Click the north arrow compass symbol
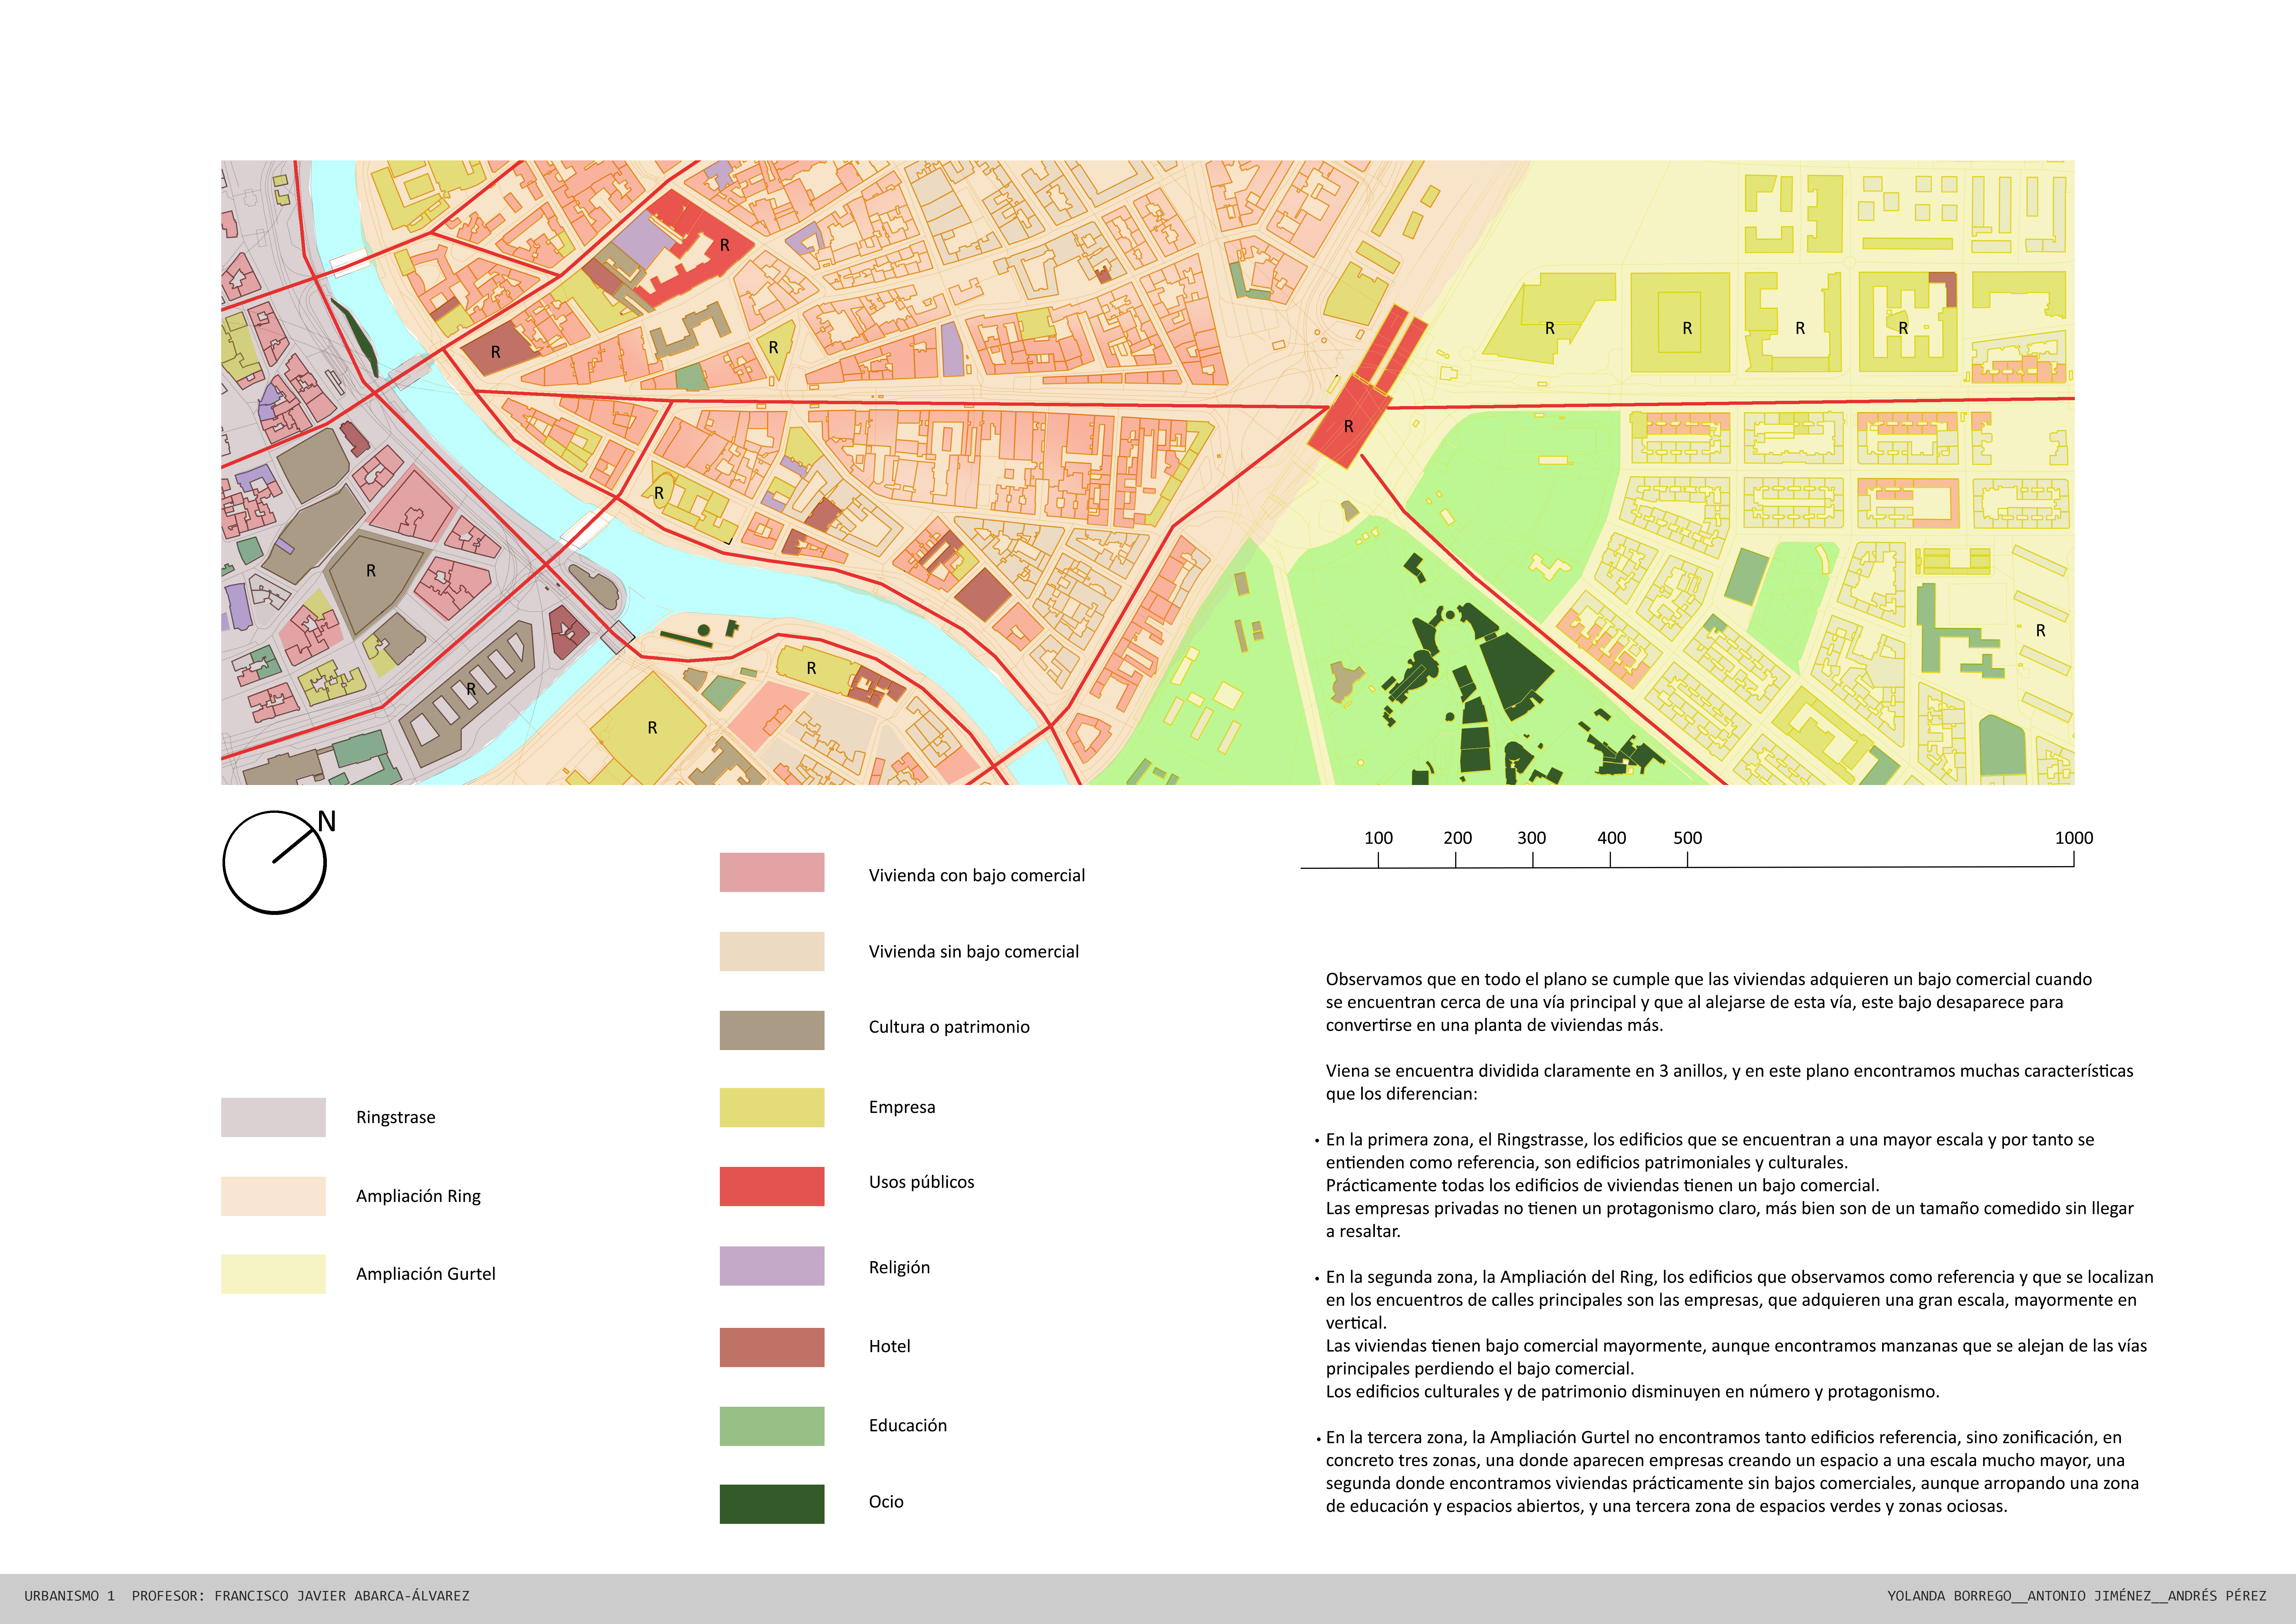 click(x=274, y=862)
